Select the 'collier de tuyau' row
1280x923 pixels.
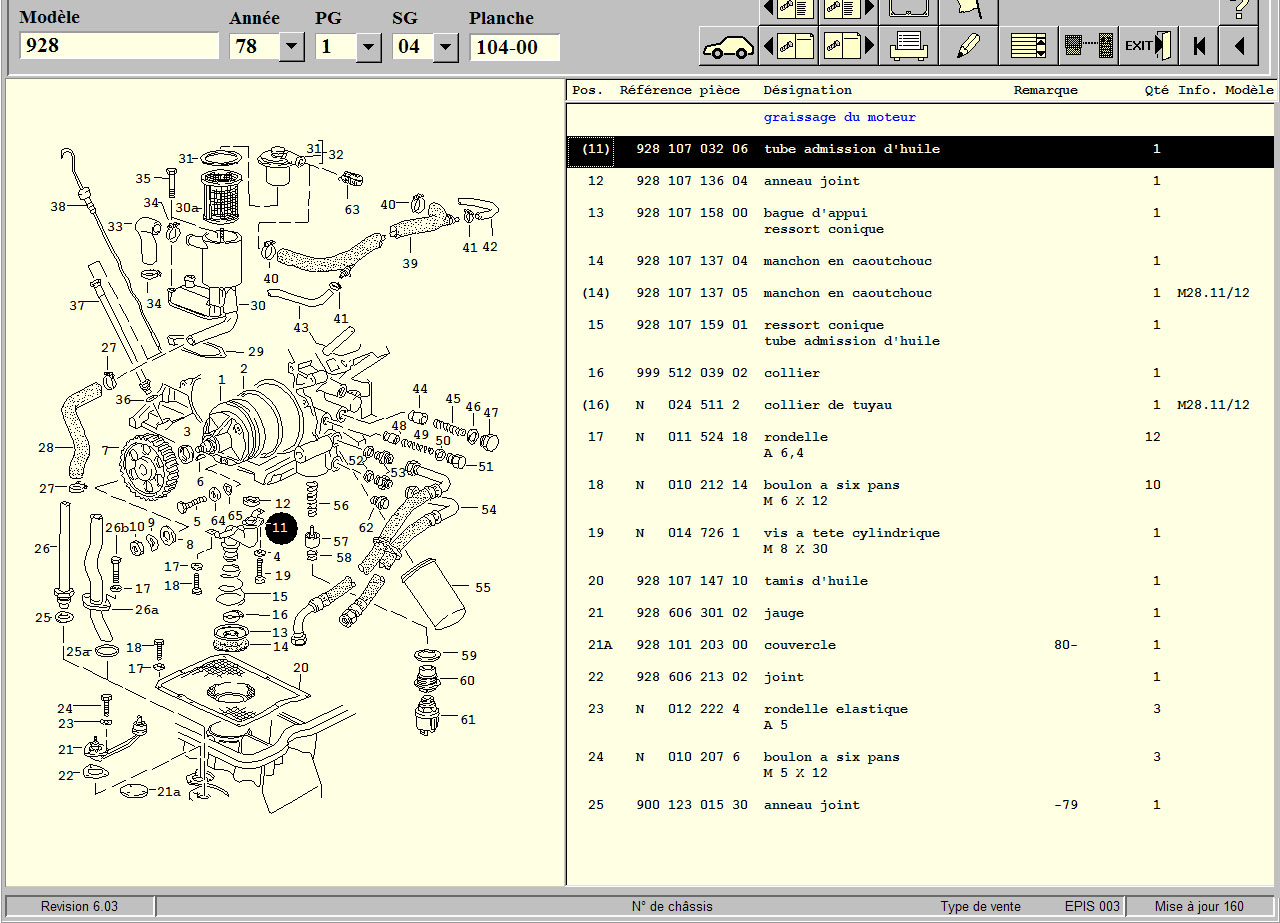coord(921,405)
